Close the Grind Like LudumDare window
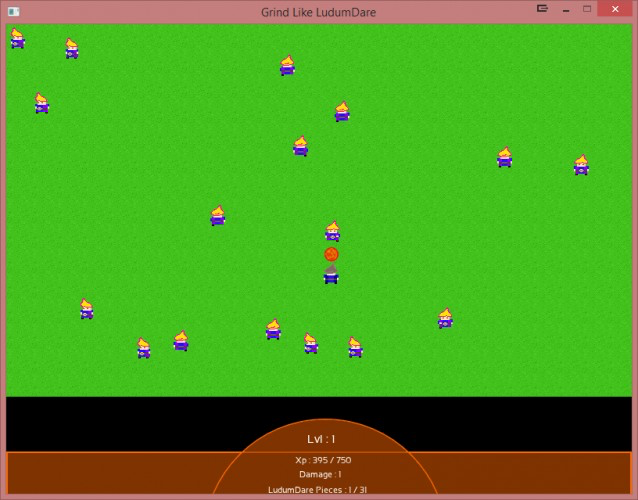 pyautogui.click(x=615, y=9)
